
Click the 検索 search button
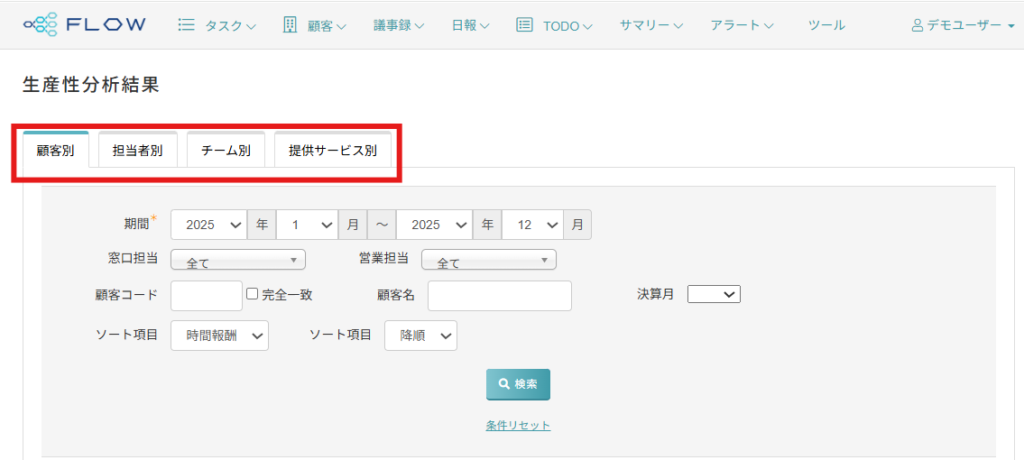coord(518,384)
